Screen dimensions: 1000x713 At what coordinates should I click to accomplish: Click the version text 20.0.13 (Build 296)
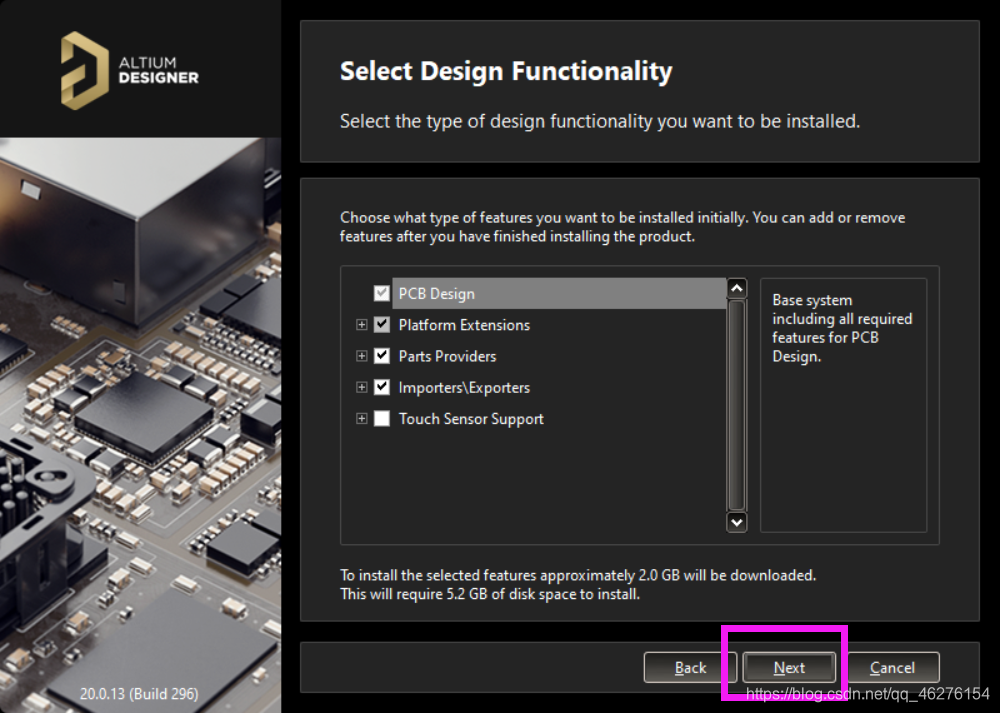[x=139, y=694]
